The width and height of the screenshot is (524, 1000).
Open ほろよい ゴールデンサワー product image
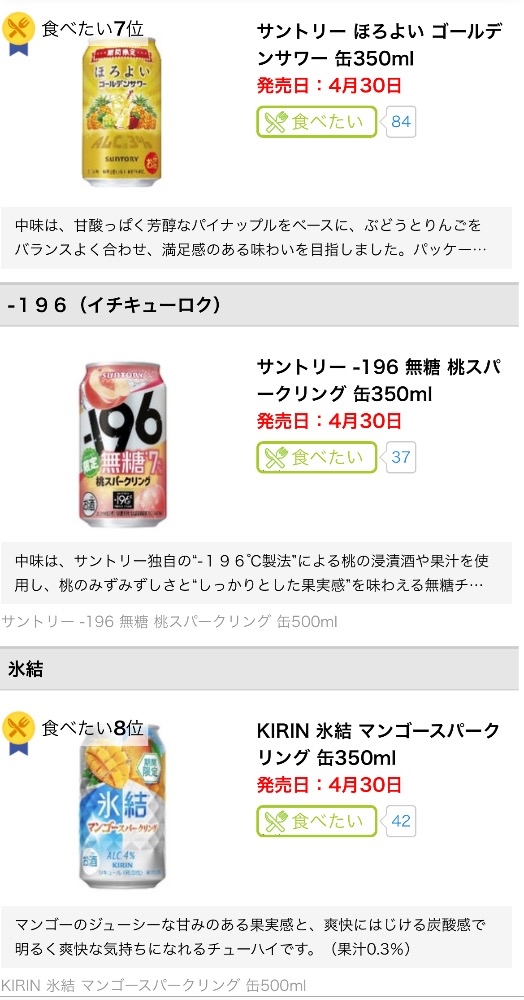tap(122, 111)
